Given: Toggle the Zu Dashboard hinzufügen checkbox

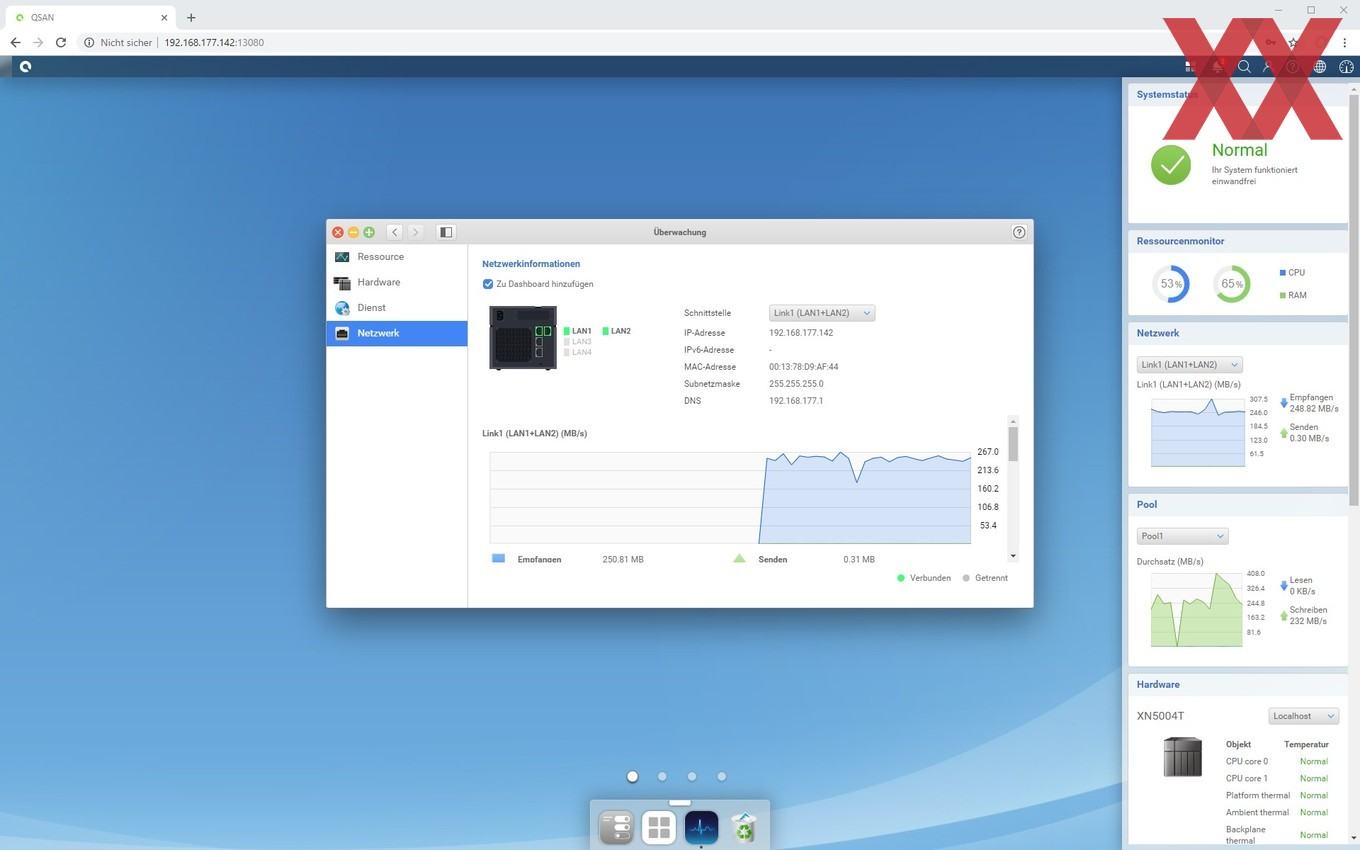Looking at the screenshot, I should 488,284.
